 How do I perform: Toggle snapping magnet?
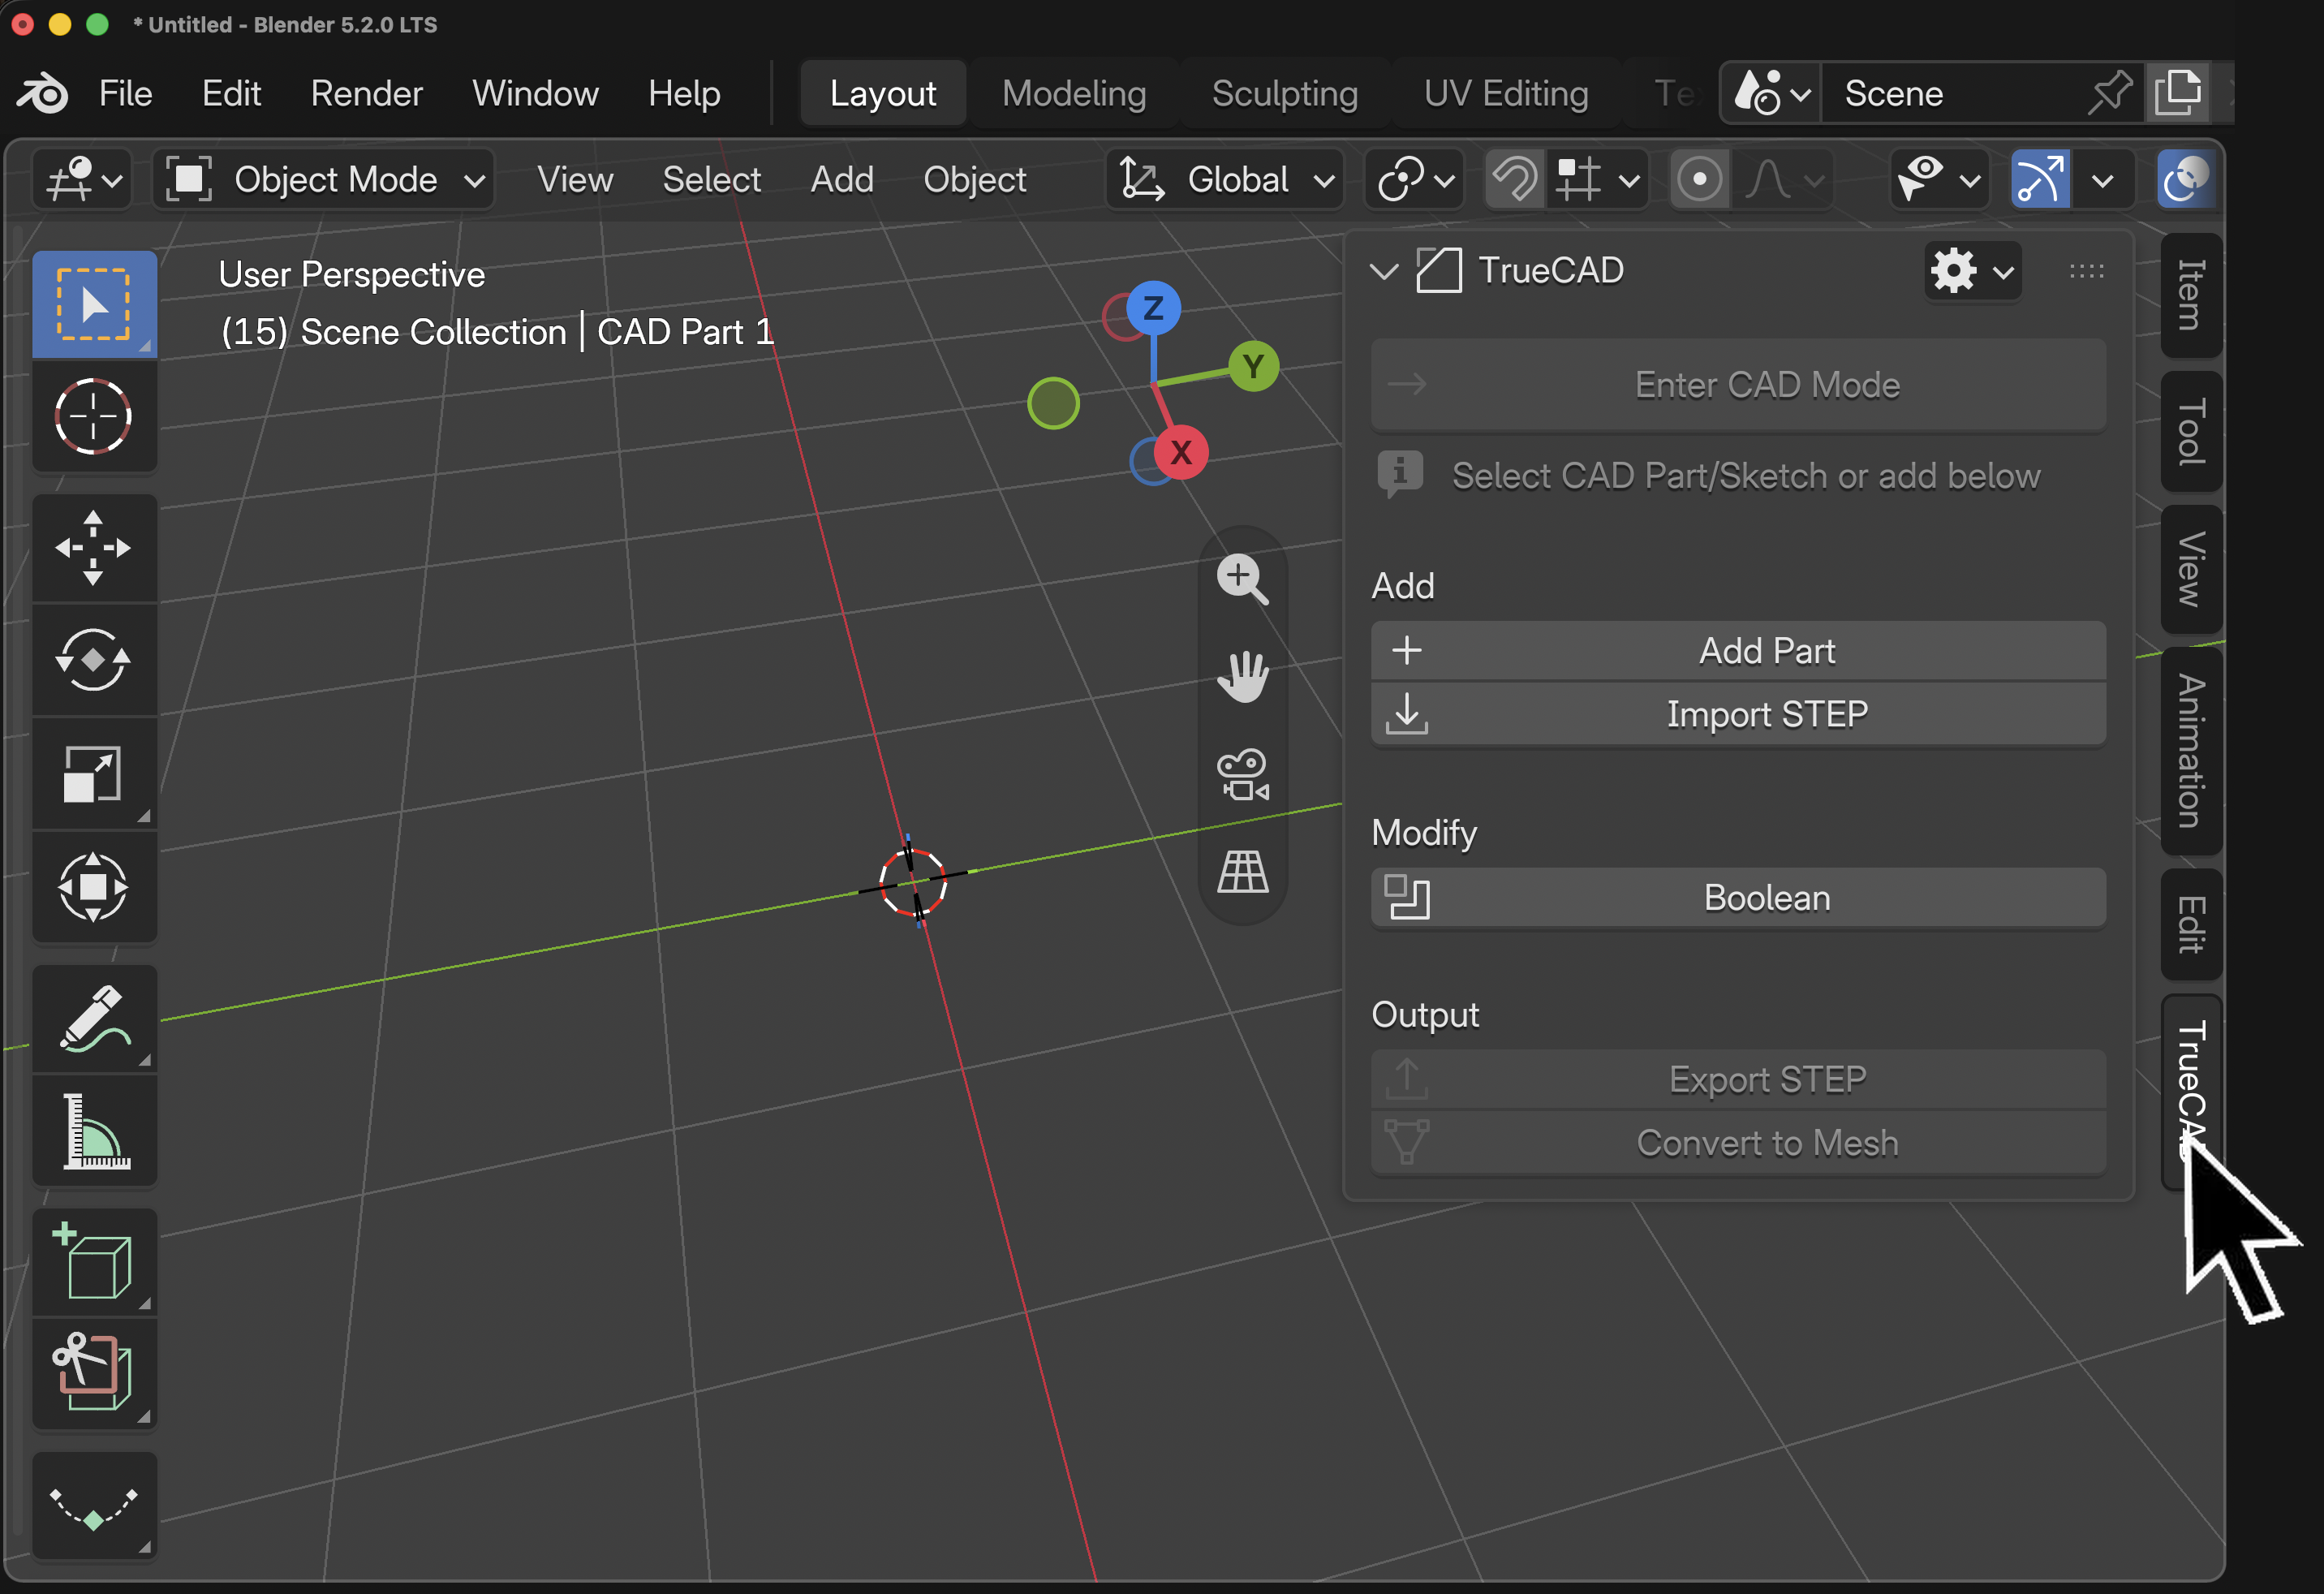point(1515,180)
